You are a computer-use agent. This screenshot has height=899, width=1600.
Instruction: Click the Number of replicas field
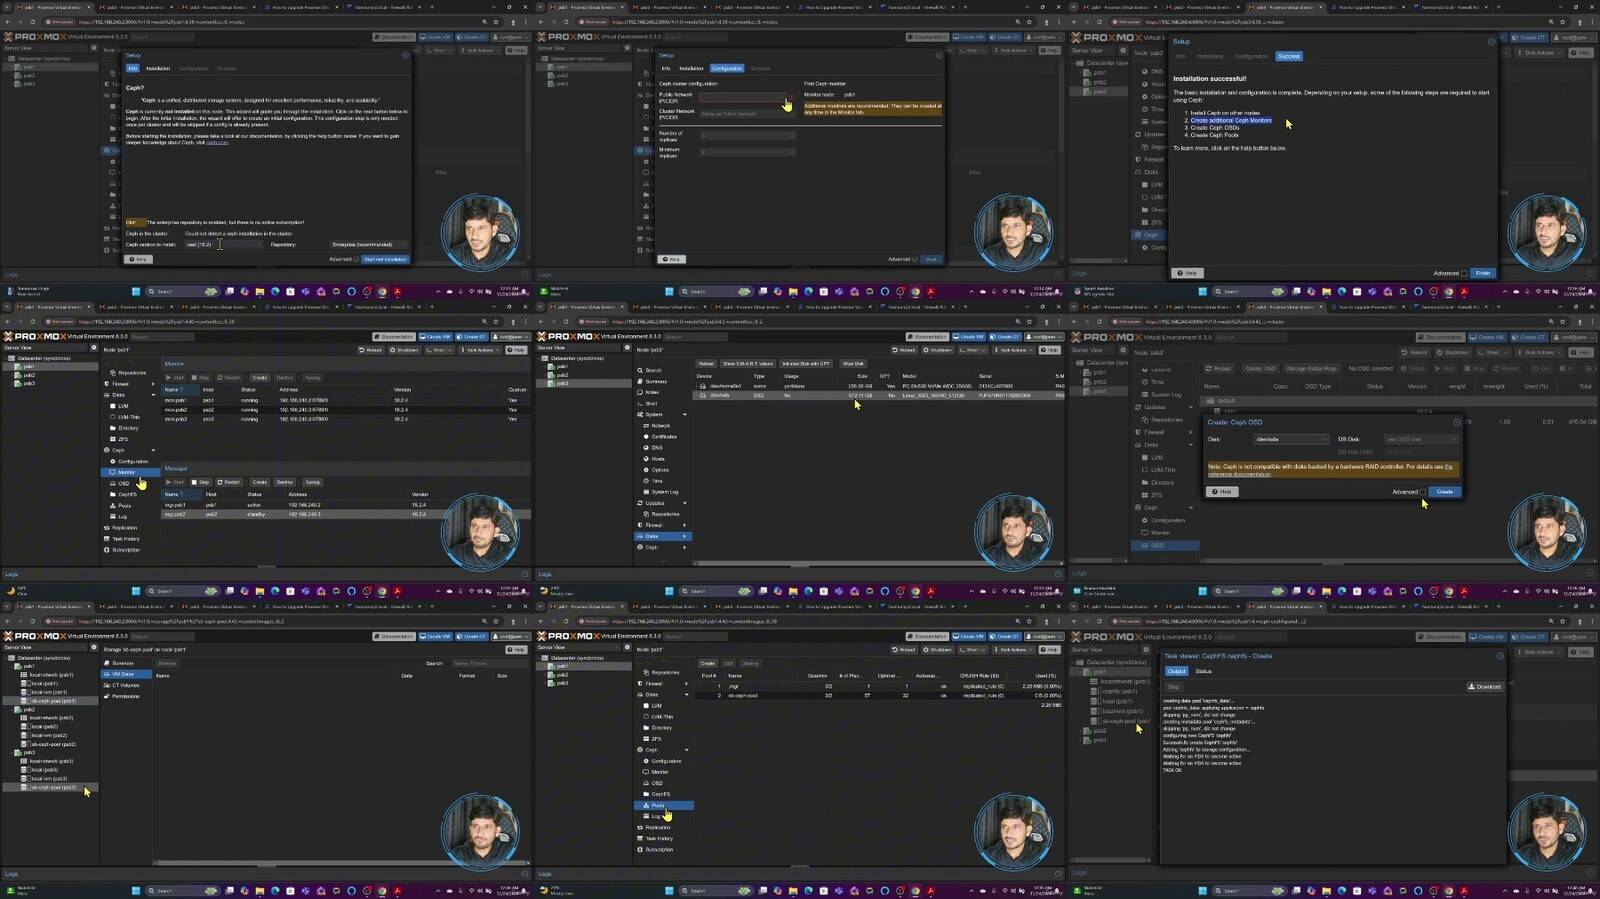pos(747,134)
